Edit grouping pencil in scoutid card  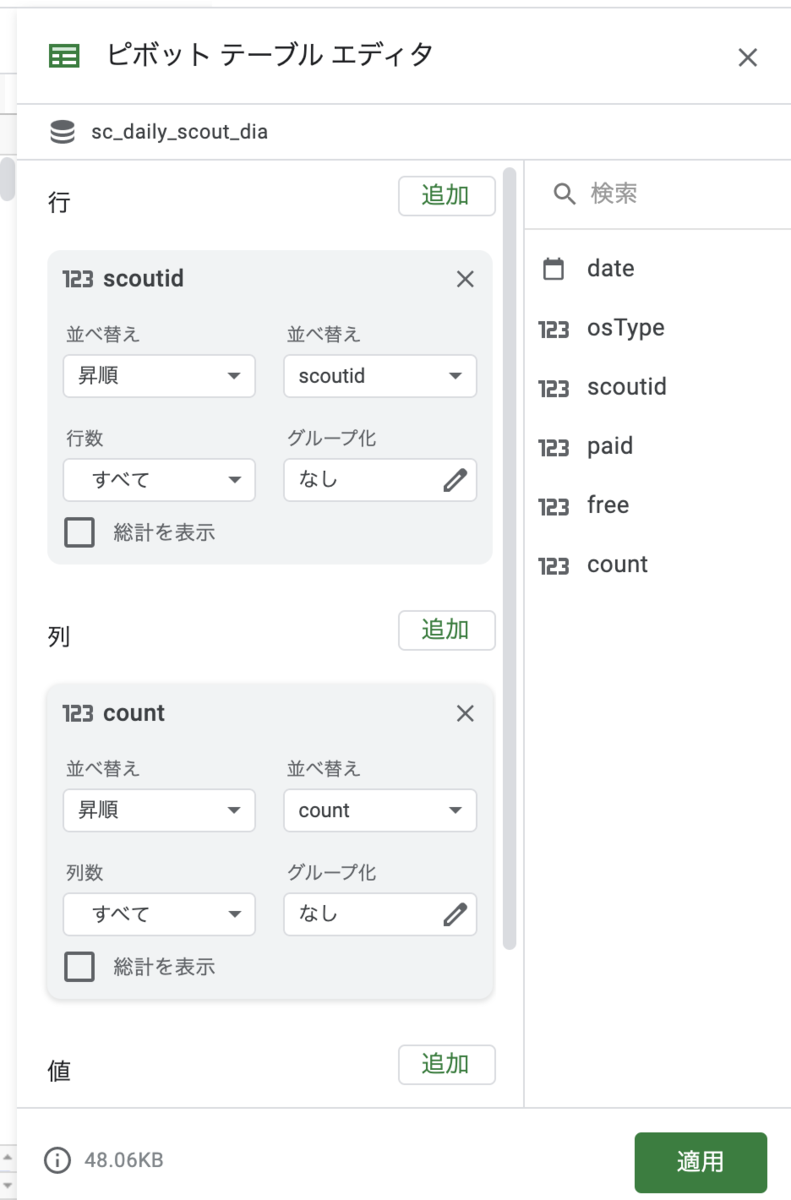455,480
